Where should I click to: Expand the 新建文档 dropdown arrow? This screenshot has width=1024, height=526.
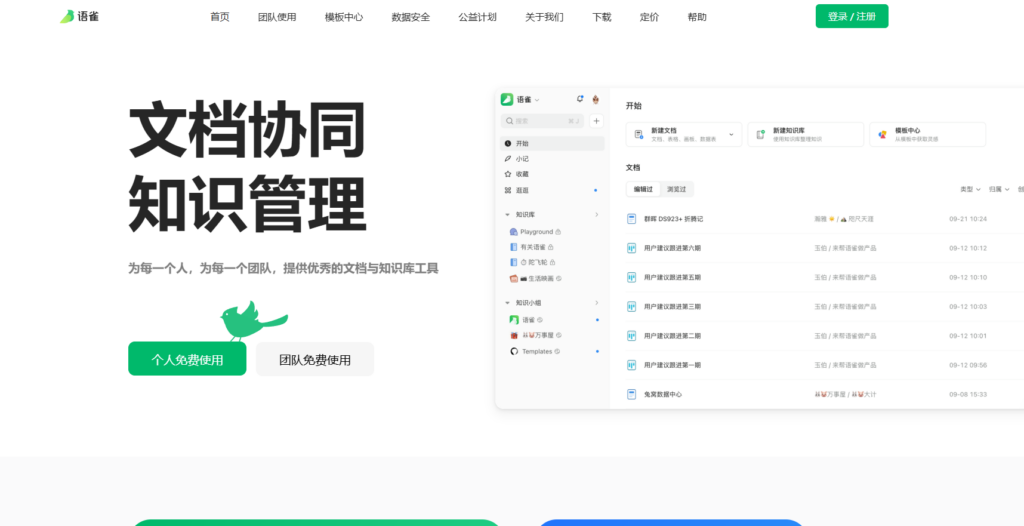pos(731,134)
